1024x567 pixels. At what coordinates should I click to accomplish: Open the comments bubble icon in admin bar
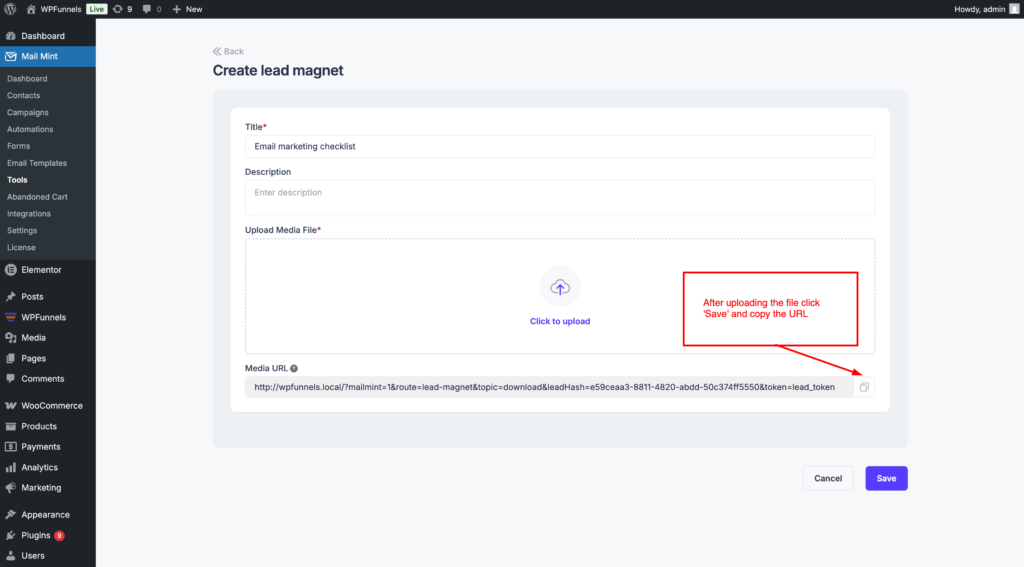pos(146,9)
